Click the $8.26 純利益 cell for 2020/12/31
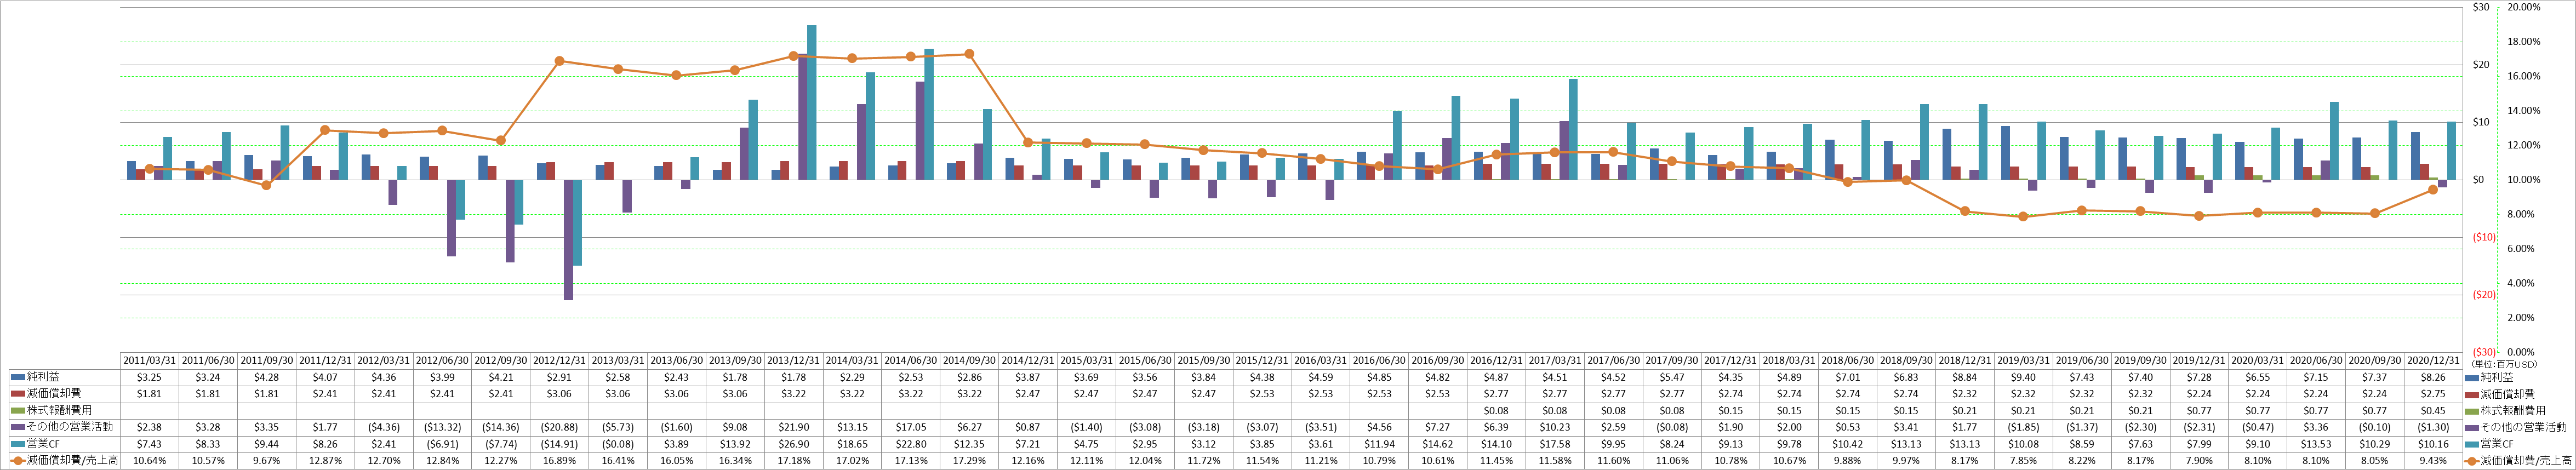 pyautogui.click(x=2433, y=377)
